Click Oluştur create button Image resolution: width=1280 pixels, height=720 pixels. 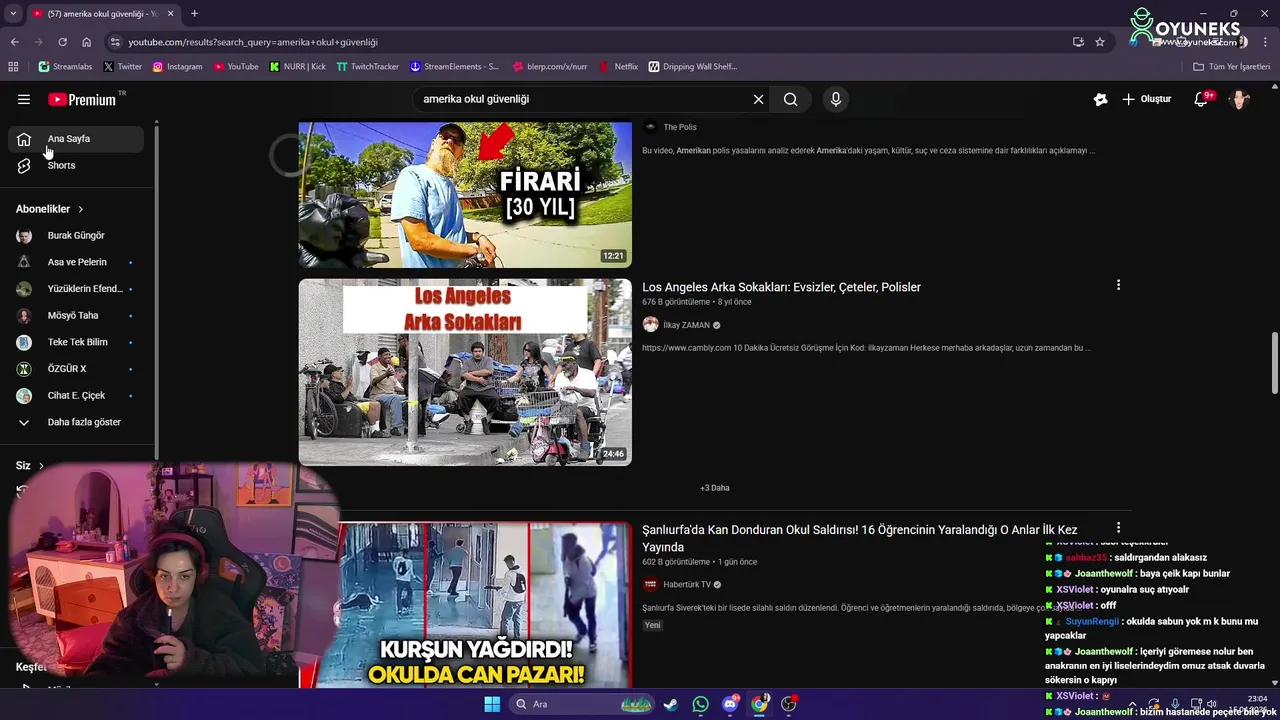(1146, 99)
